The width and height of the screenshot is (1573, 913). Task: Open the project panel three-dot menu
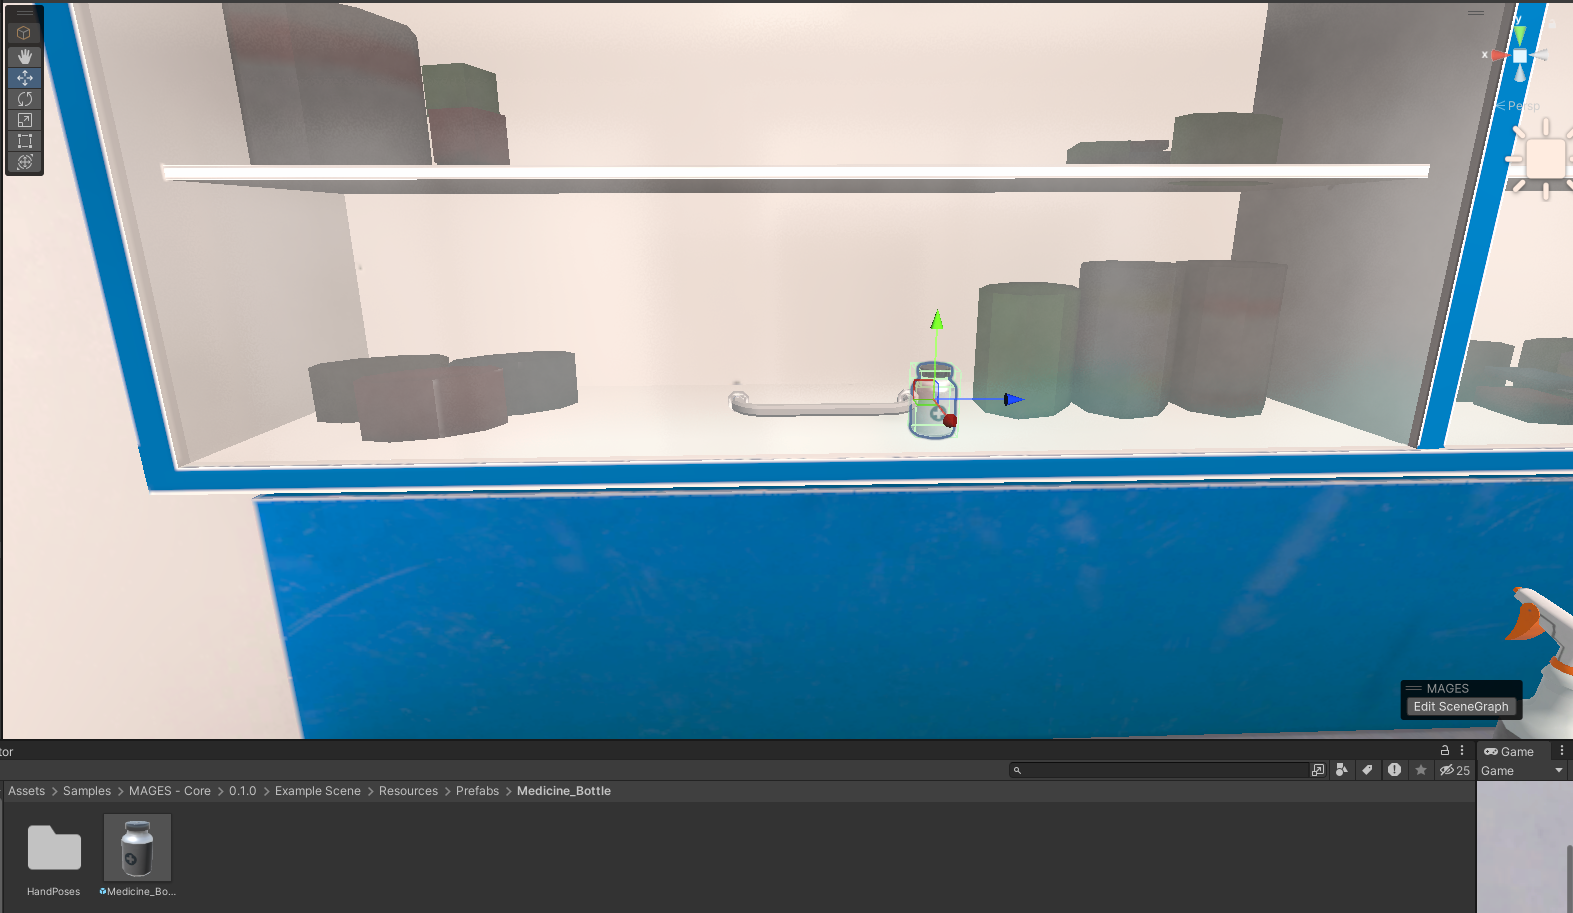(x=1462, y=750)
